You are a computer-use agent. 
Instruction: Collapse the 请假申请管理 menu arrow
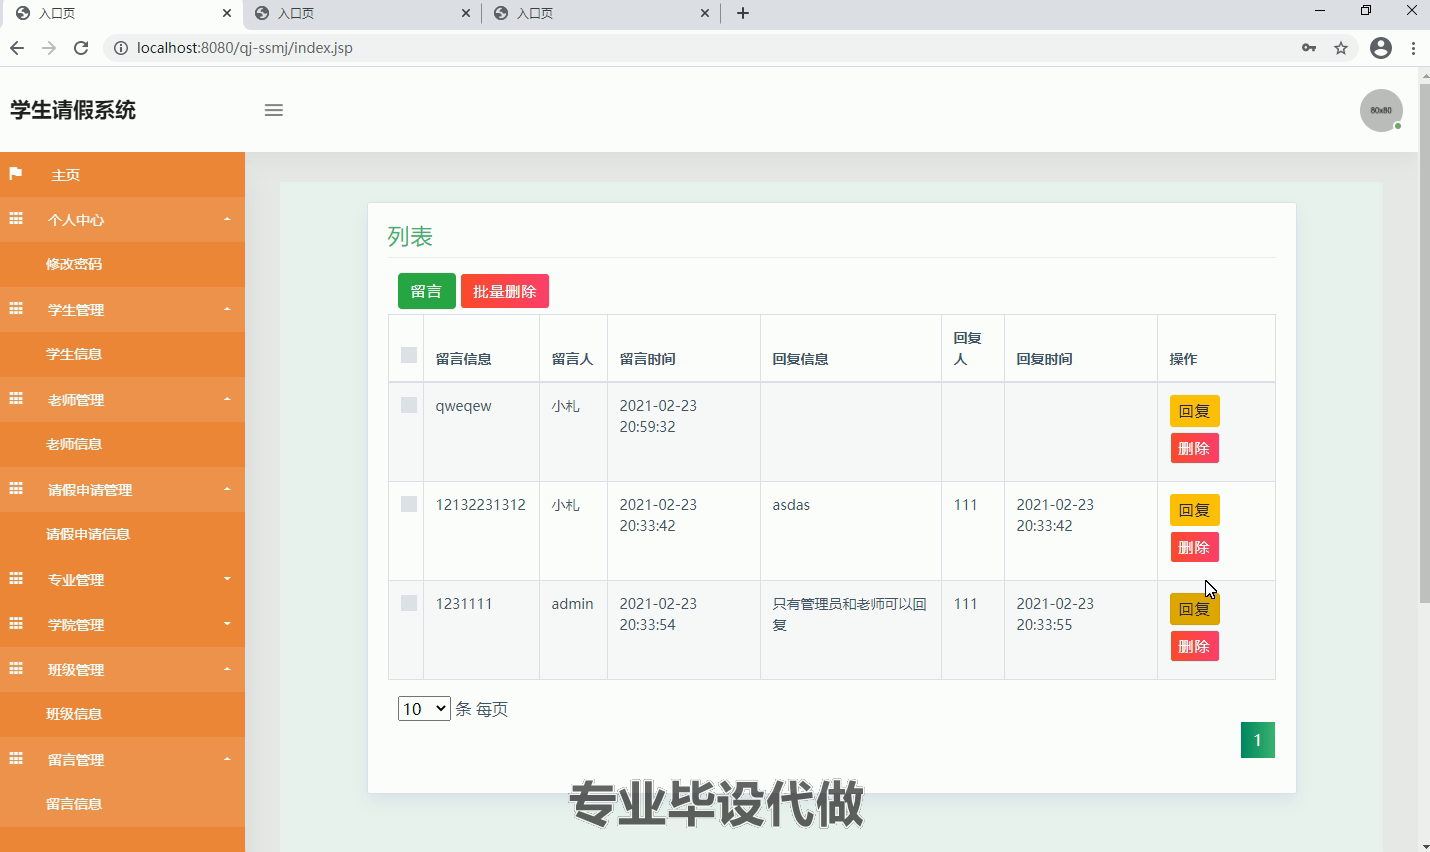click(x=227, y=489)
